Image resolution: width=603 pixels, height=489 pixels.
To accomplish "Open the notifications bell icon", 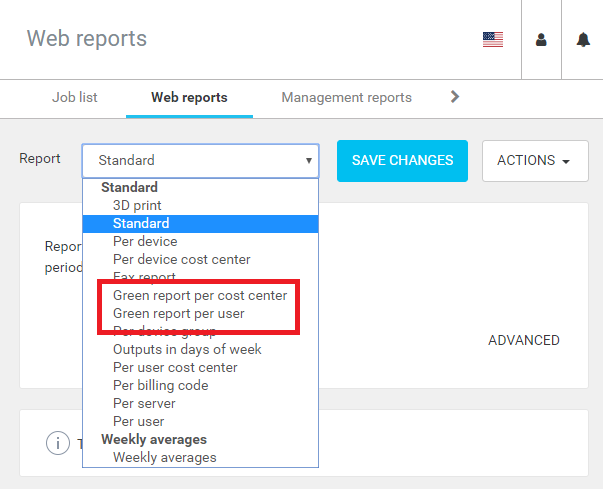I will point(583,40).
